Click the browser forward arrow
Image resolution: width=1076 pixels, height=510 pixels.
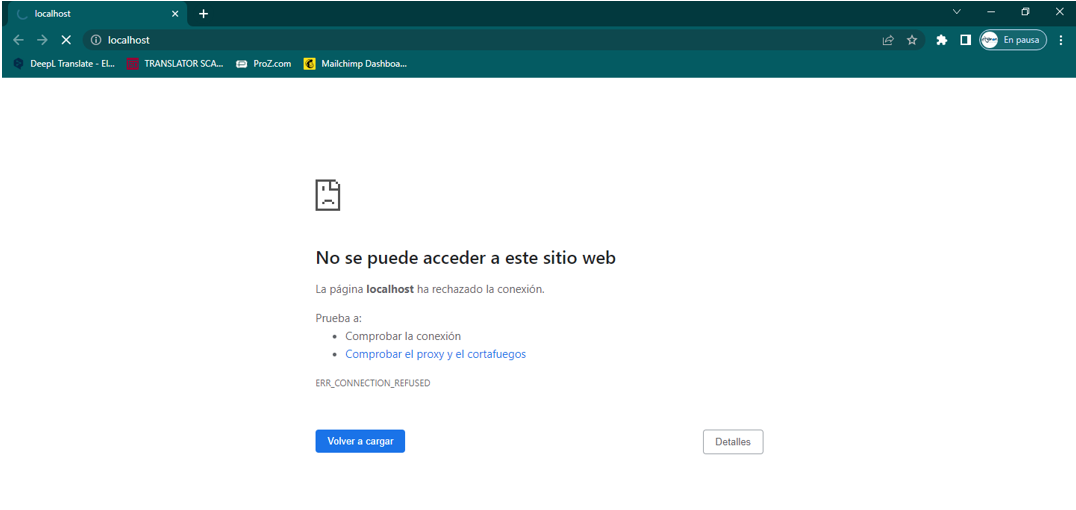coord(42,40)
